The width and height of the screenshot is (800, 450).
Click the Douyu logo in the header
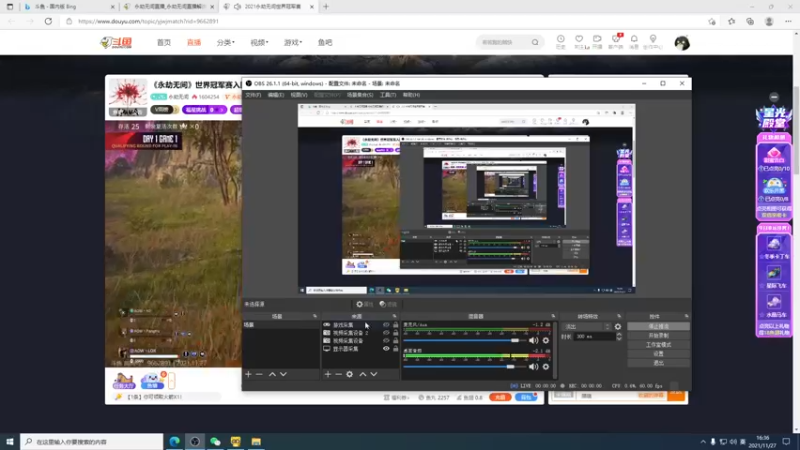pyautogui.click(x=116, y=42)
